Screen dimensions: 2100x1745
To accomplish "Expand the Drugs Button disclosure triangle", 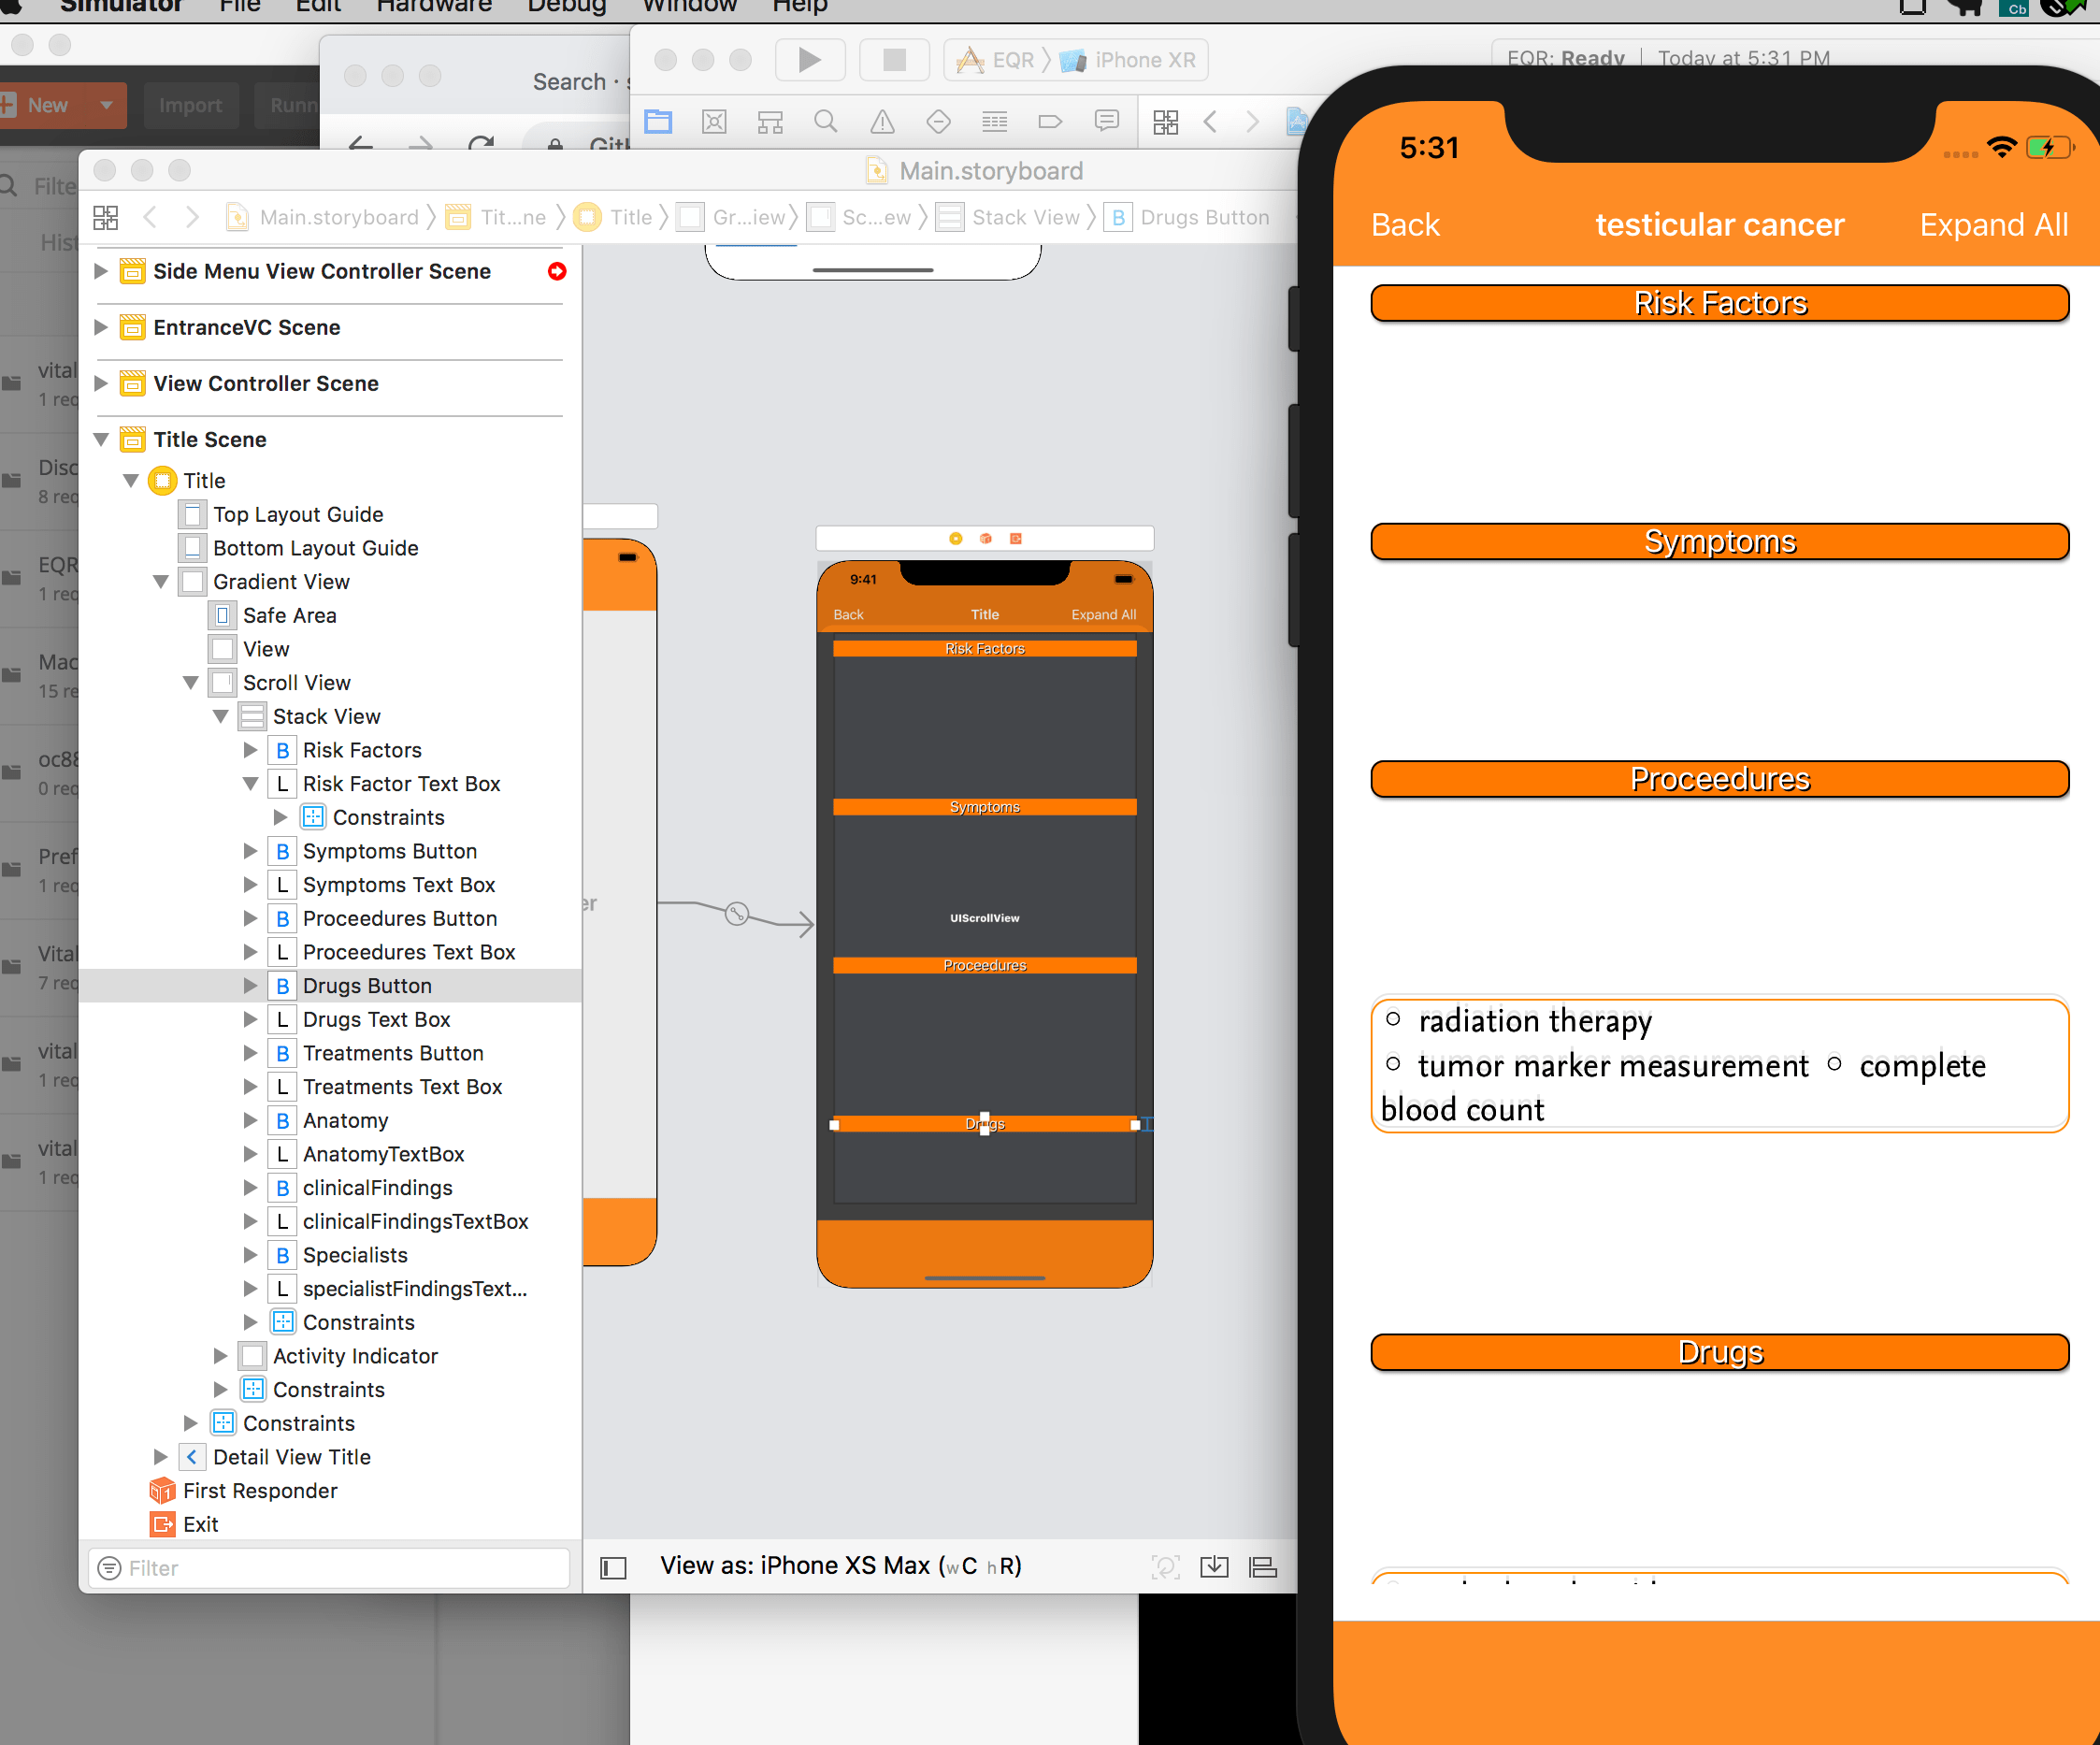I will tap(251, 985).
